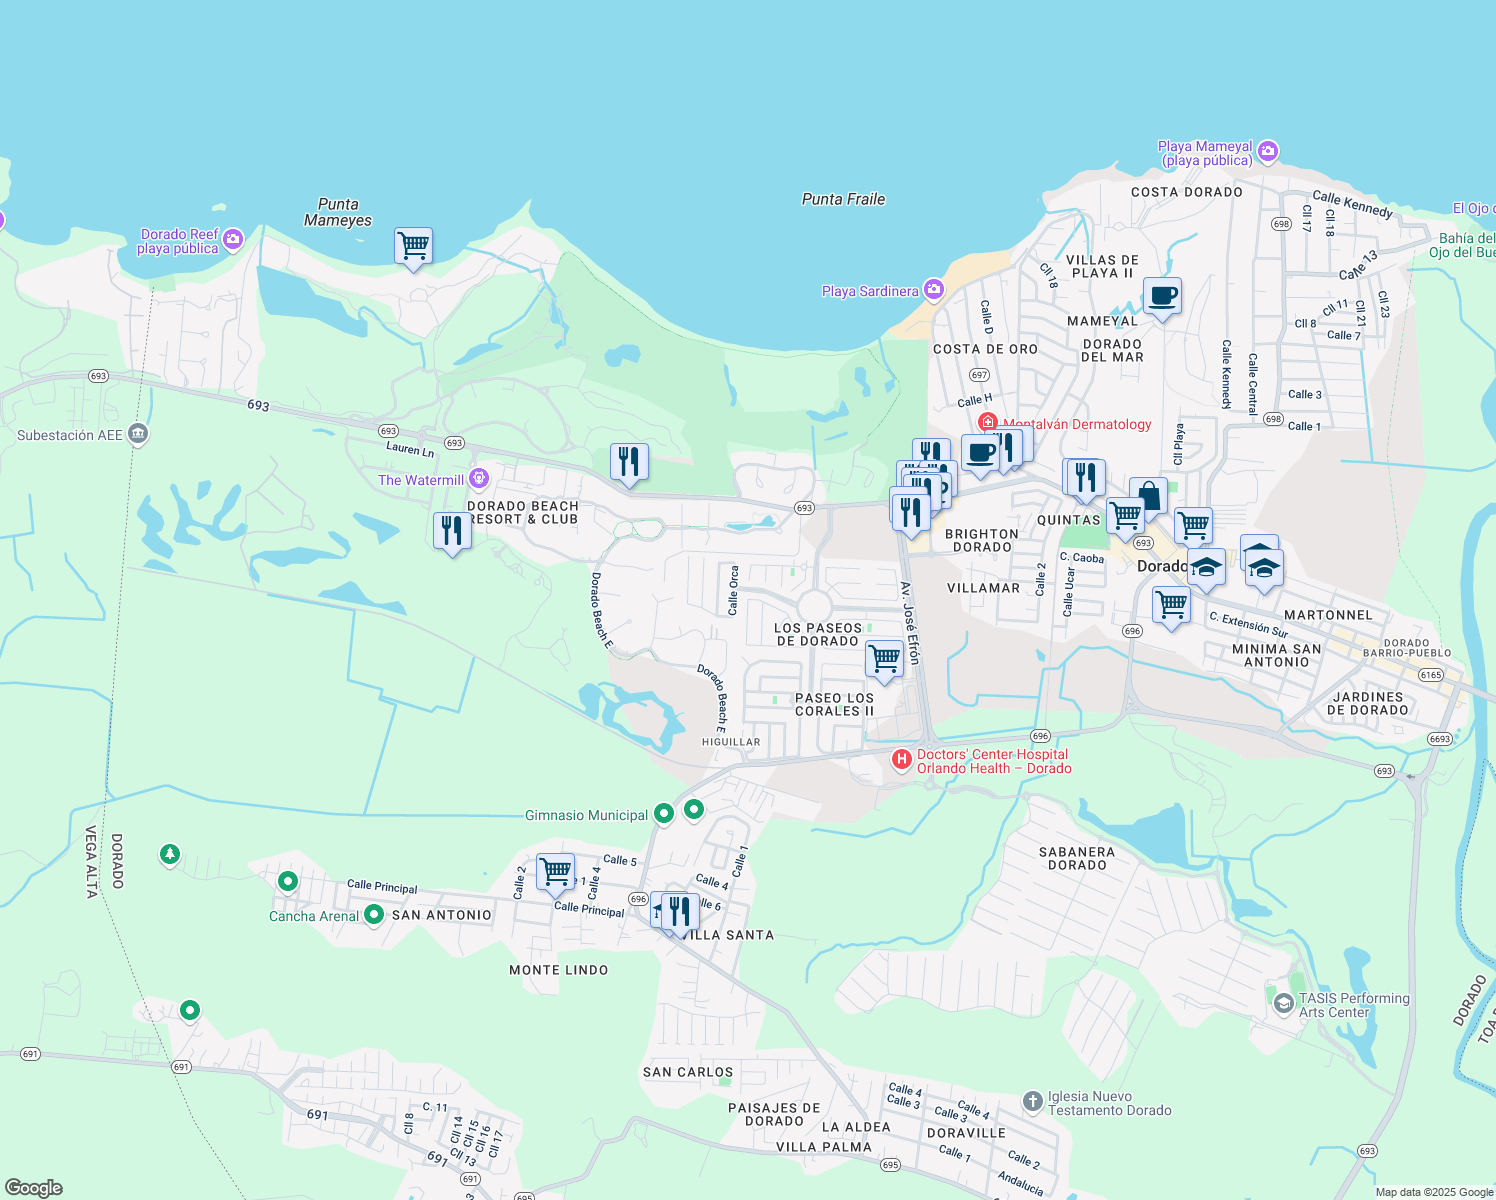Select the VILLAS DE PLAYA II label
Image resolution: width=1496 pixels, height=1200 pixels.
click(x=1102, y=266)
